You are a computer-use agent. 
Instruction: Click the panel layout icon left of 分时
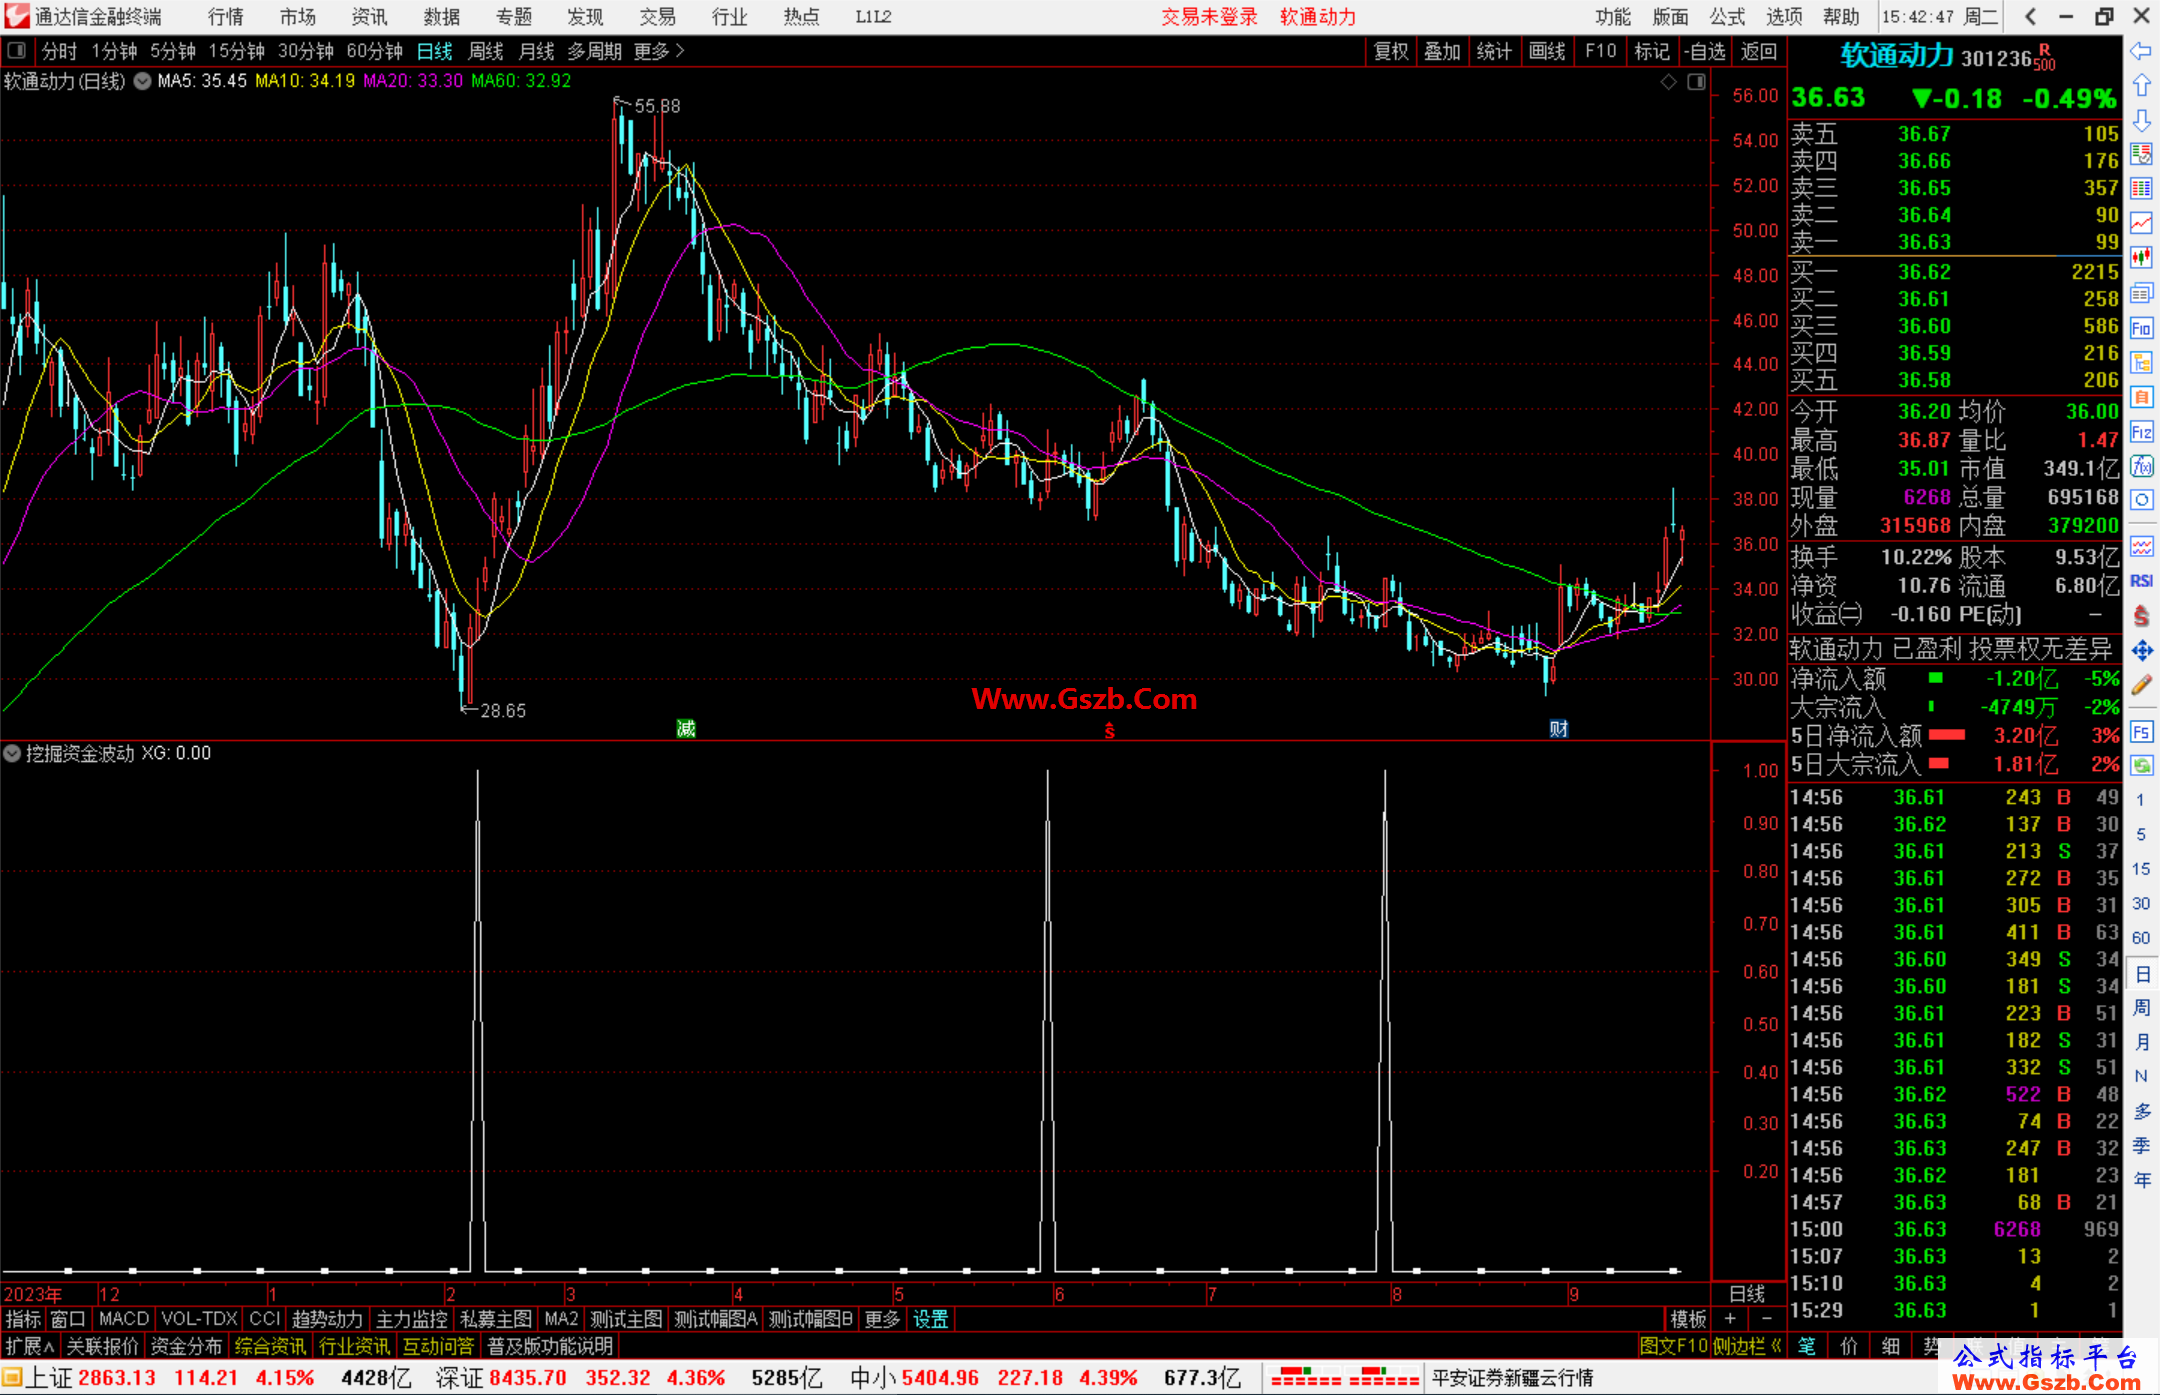pyautogui.click(x=16, y=50)
